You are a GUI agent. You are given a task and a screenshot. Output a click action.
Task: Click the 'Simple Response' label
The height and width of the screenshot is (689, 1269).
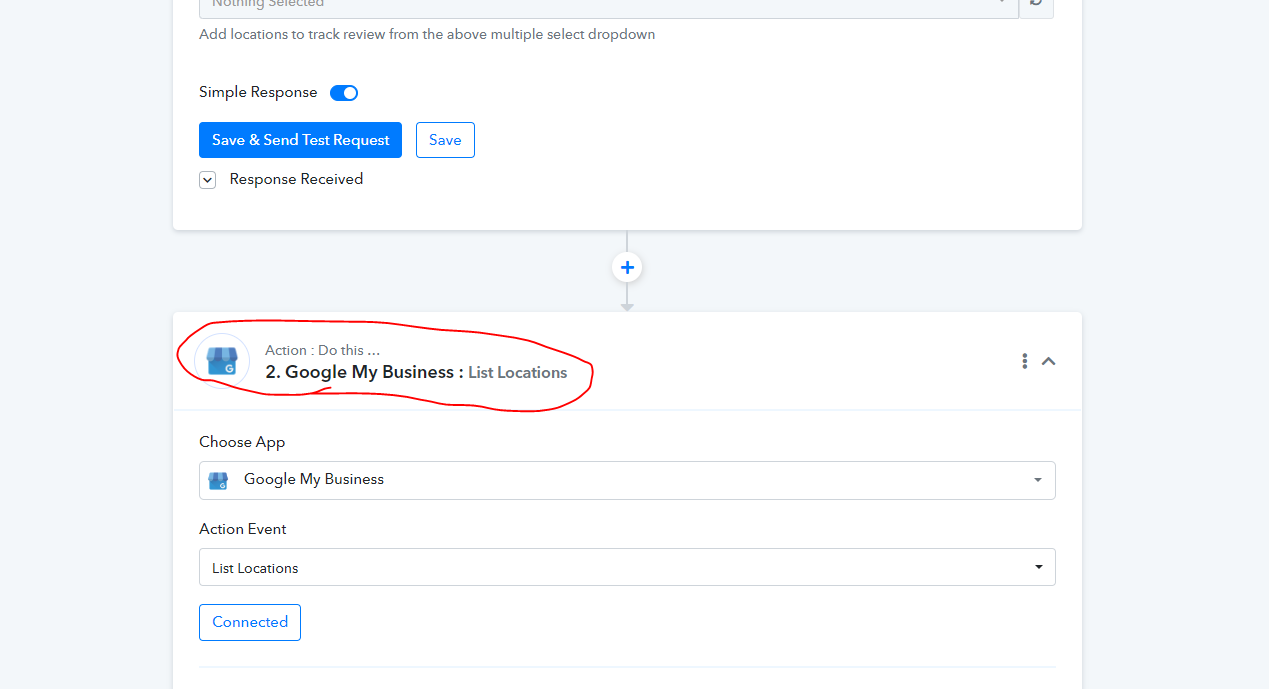(x=258, y=92)
